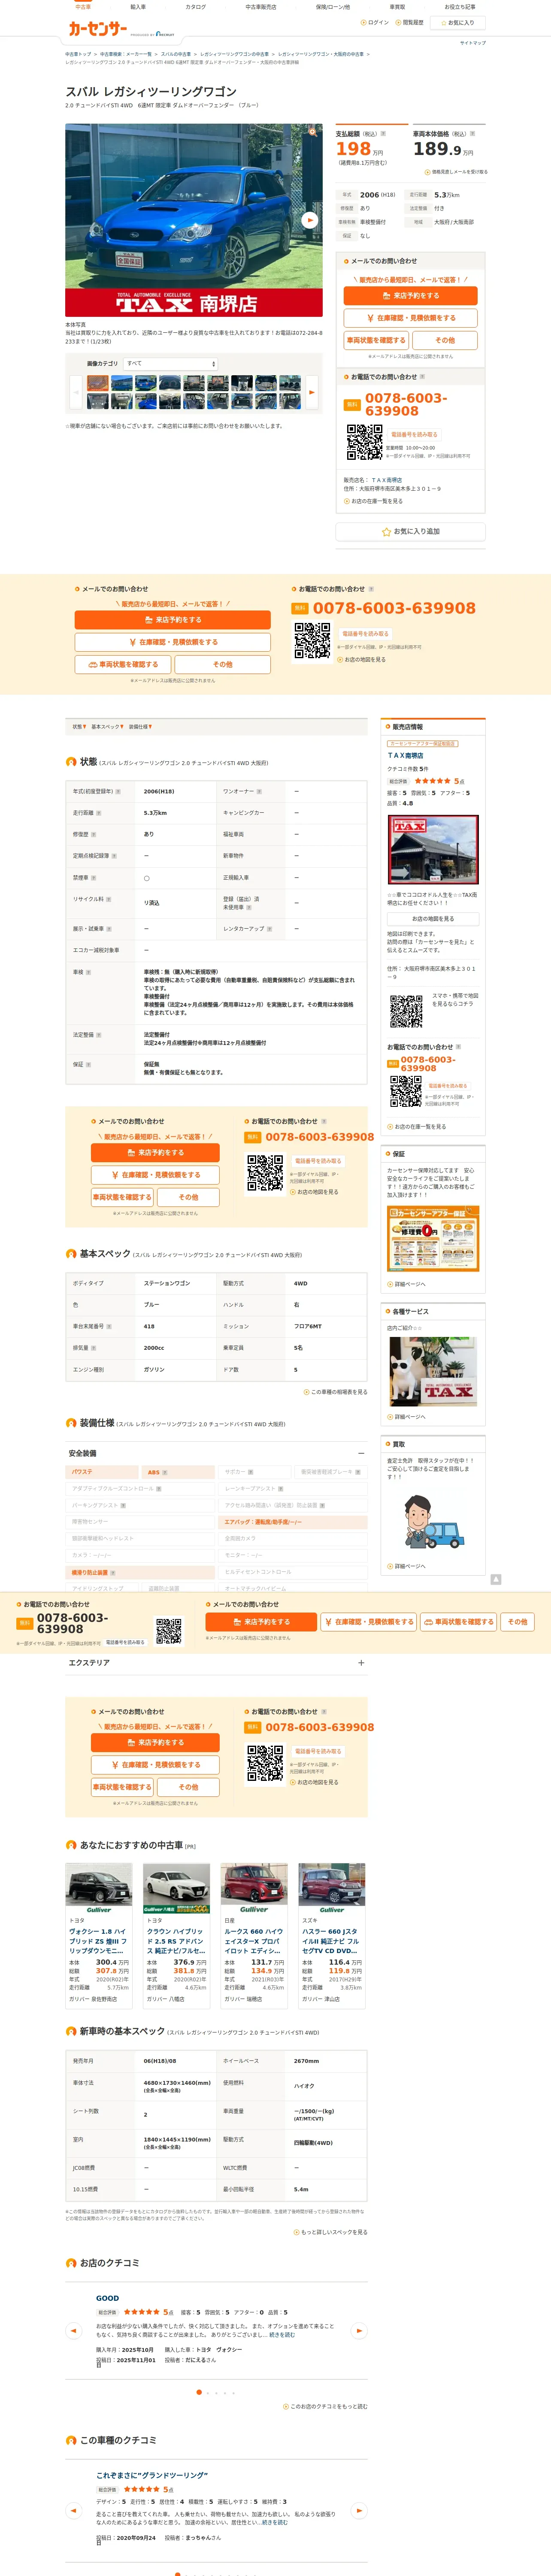551x2576 pixels.
Task: Click help icon beside 車台末尾番号
Action: [x=109, y=1326]
